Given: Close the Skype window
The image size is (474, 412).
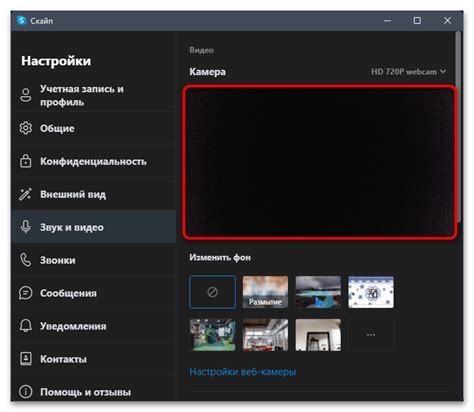Looking at the screenshot, I should (447, 21).
